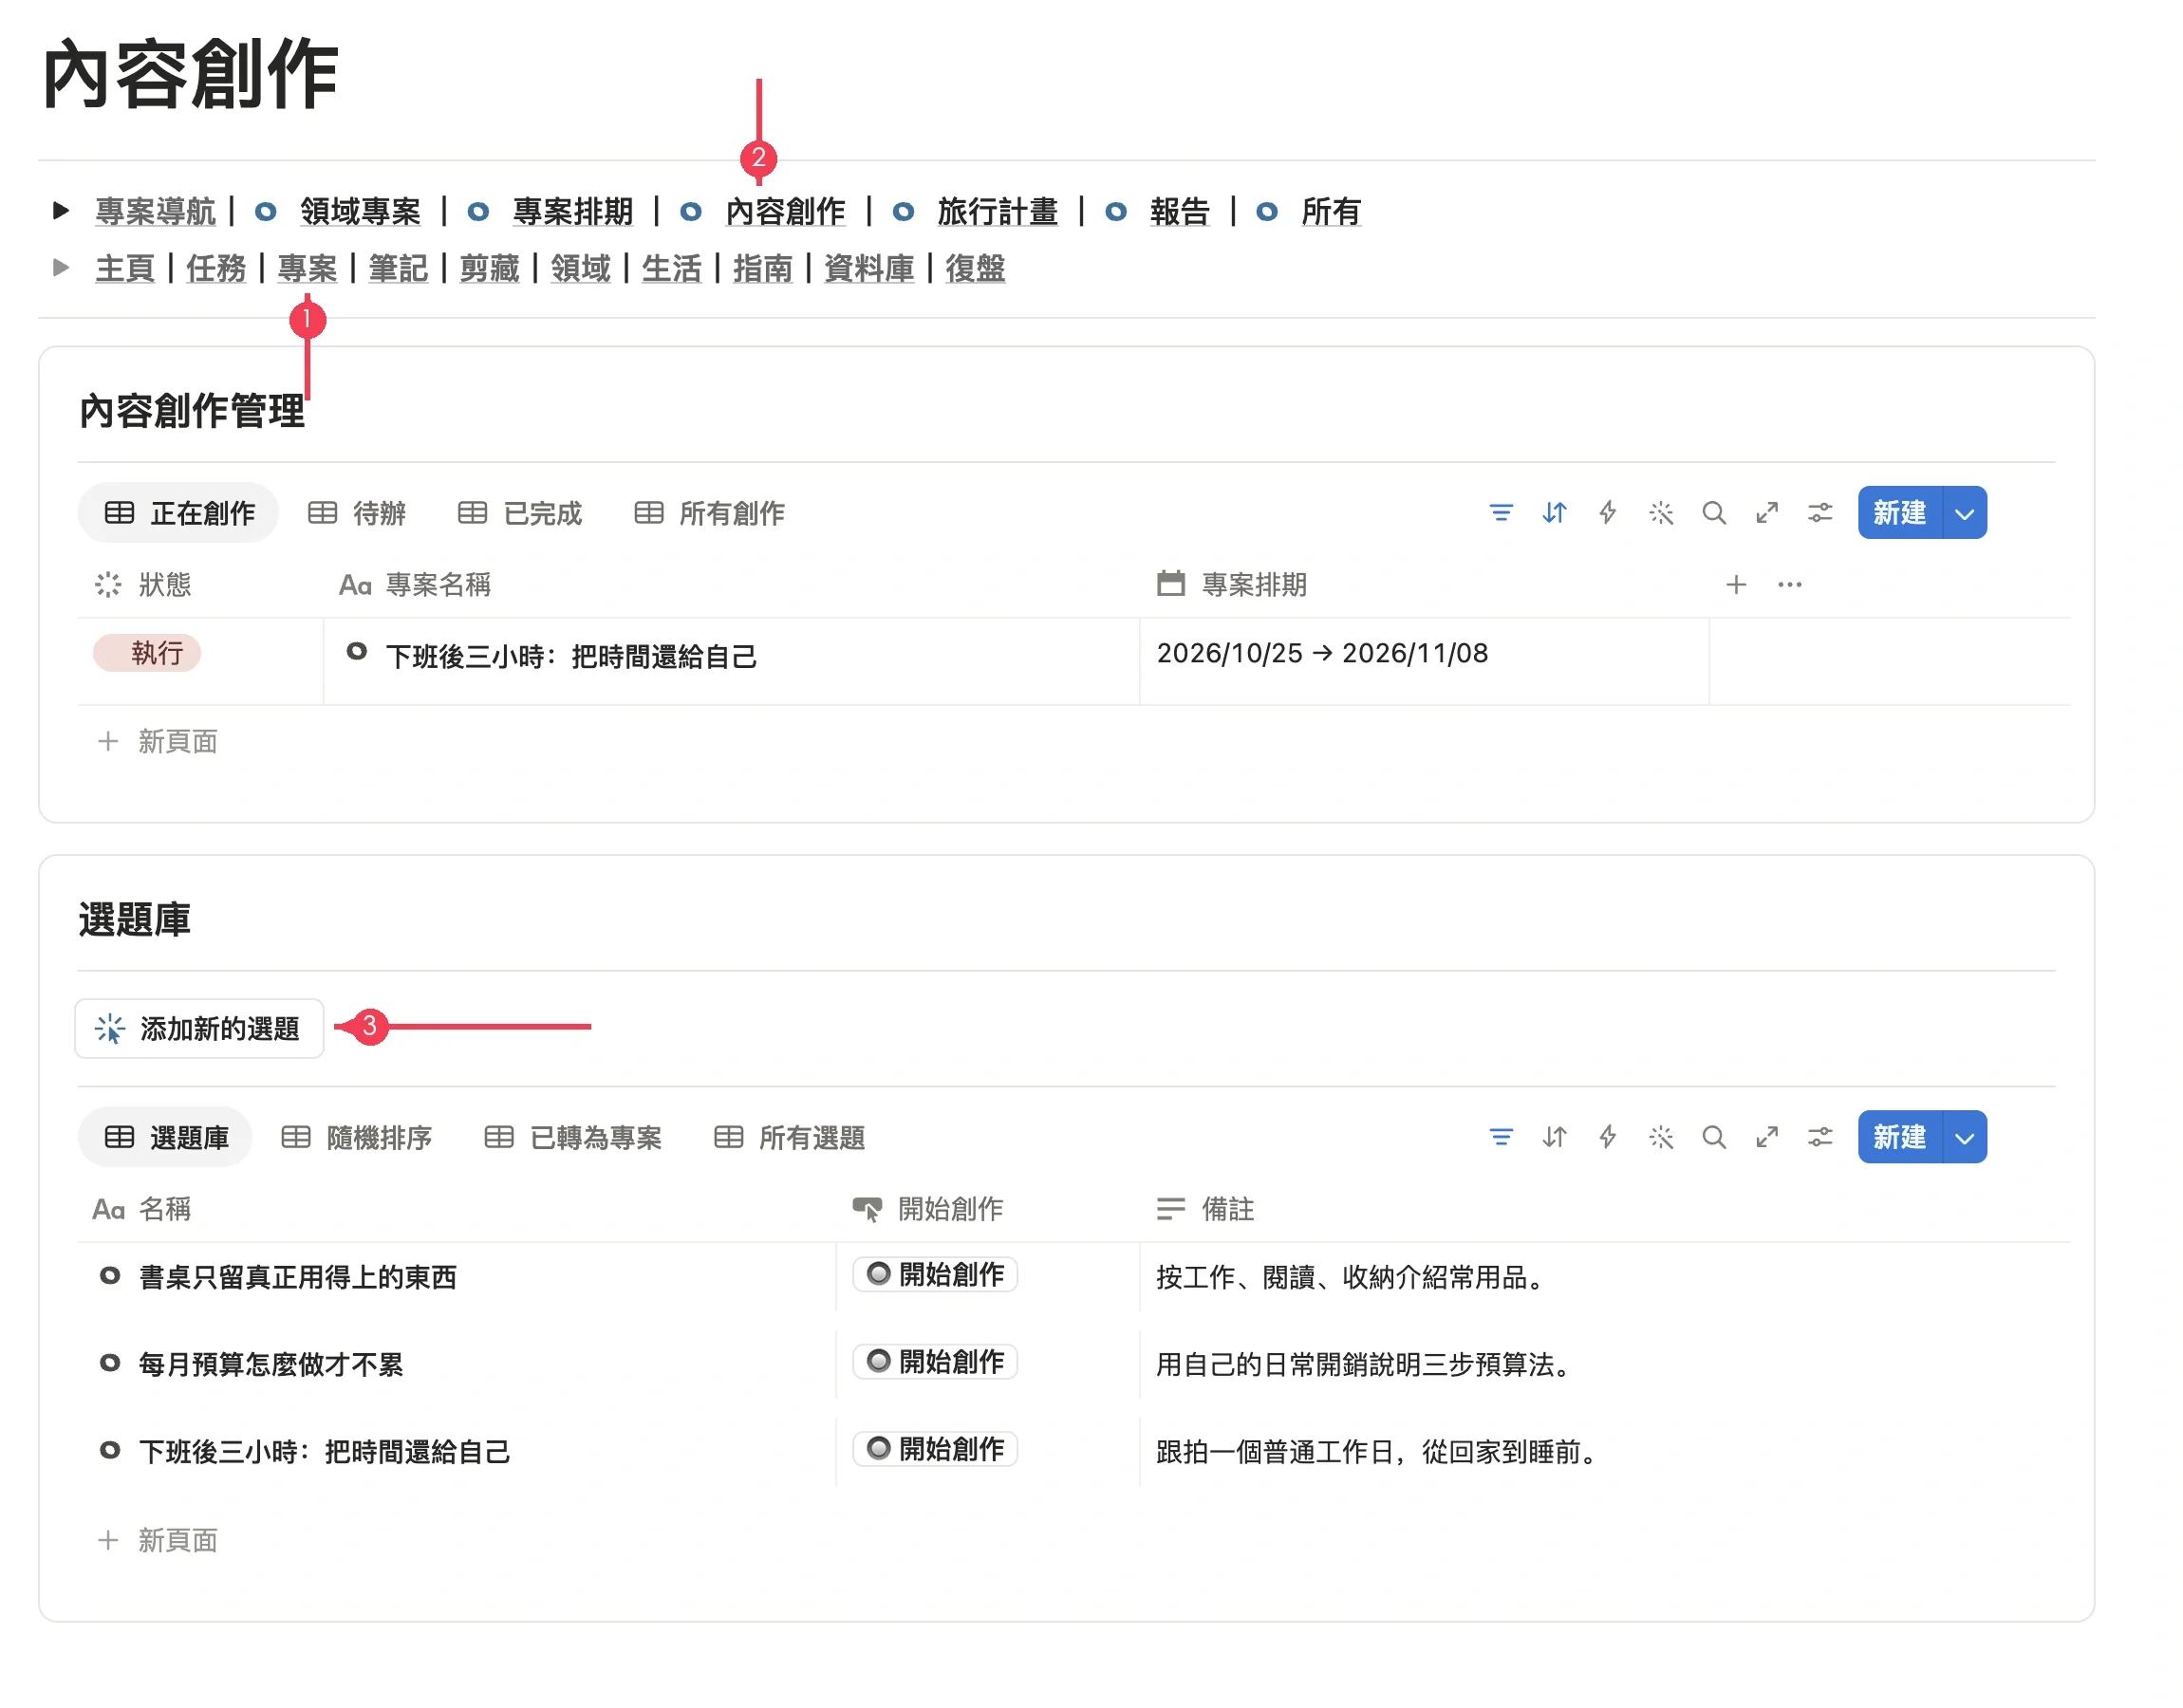Click the 添加新的選題 button

[199, 1028]
